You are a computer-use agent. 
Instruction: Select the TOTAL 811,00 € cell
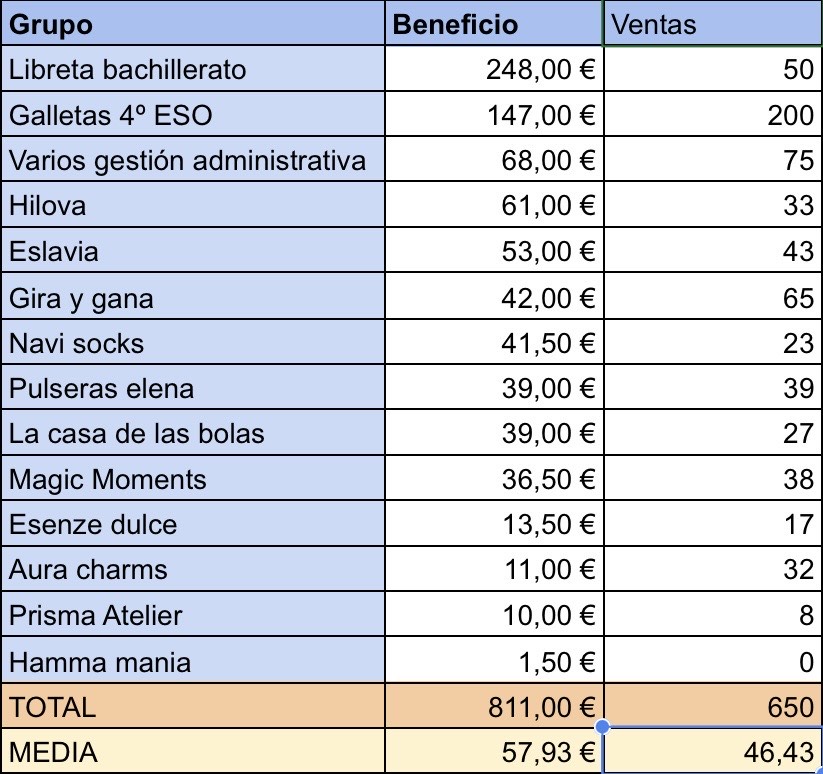point(495,707)
